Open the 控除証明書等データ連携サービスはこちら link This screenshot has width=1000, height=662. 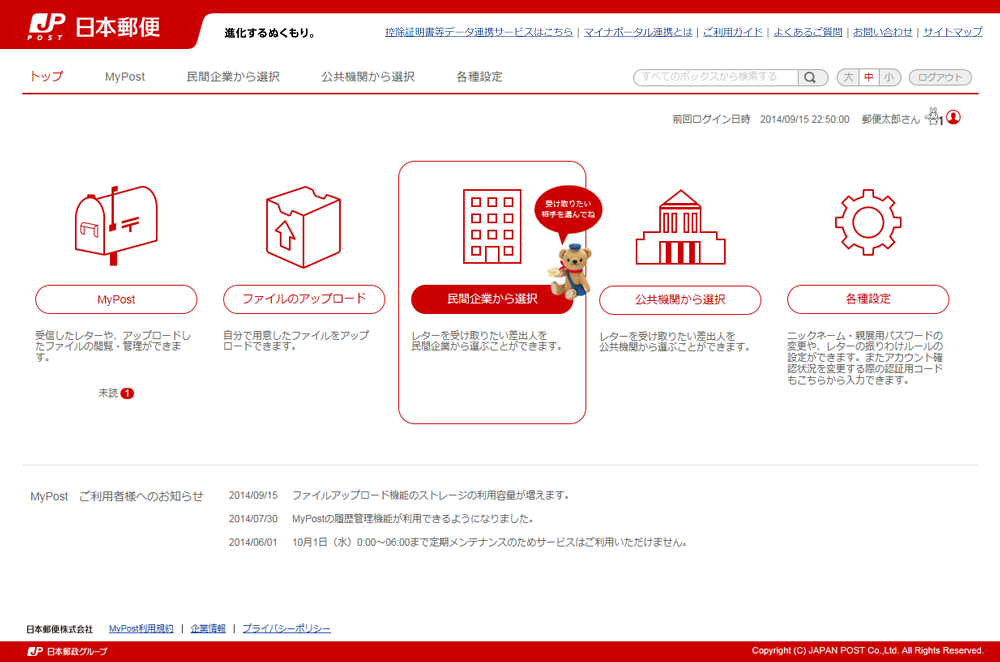coord(479,32)
